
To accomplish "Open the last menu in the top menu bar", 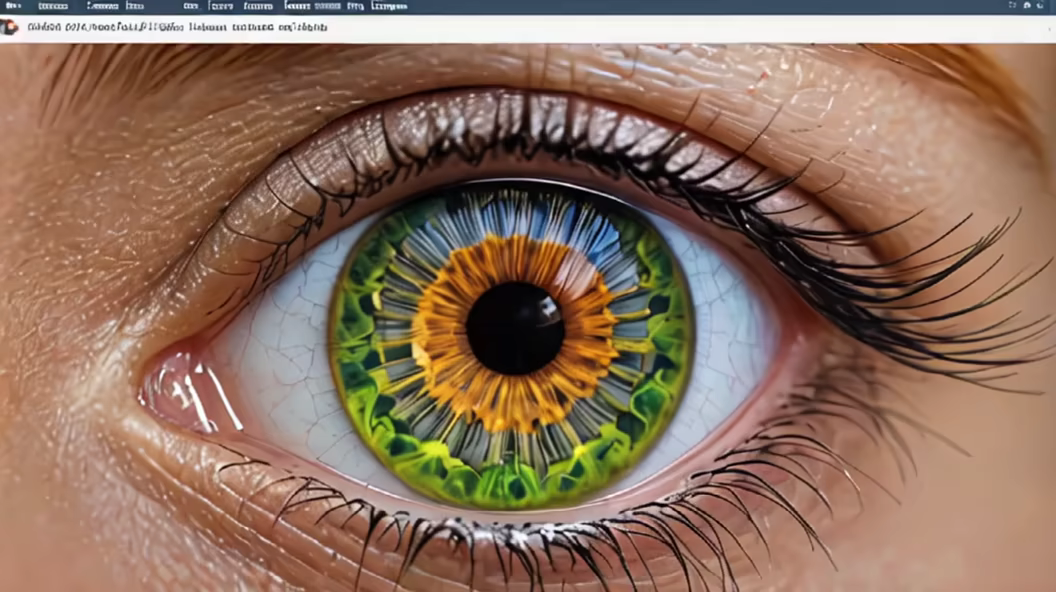I will 388,6.
